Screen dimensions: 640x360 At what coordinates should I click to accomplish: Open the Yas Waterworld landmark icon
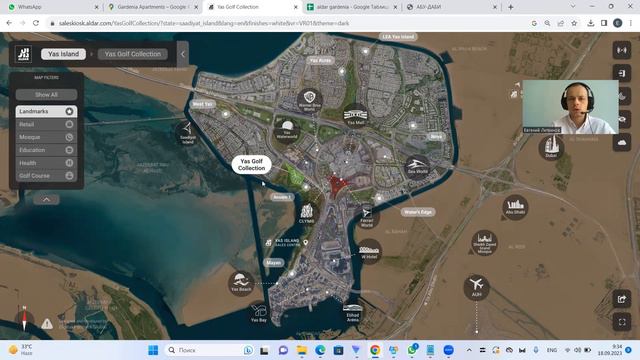click(x=287, y=130)
